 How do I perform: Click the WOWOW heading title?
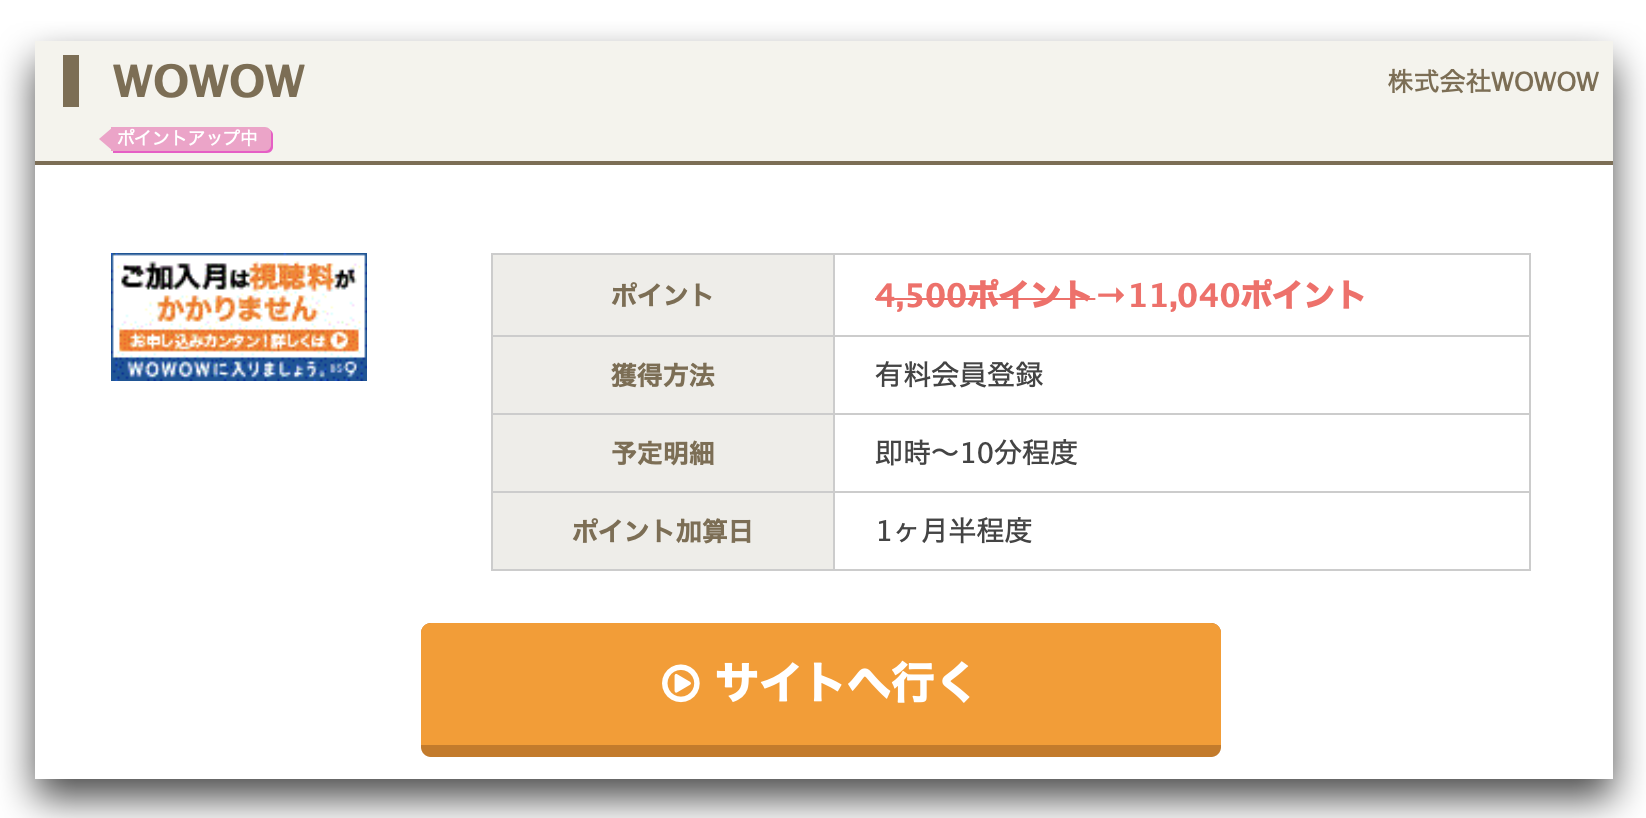pyautogui.click(x=209, y=81)
